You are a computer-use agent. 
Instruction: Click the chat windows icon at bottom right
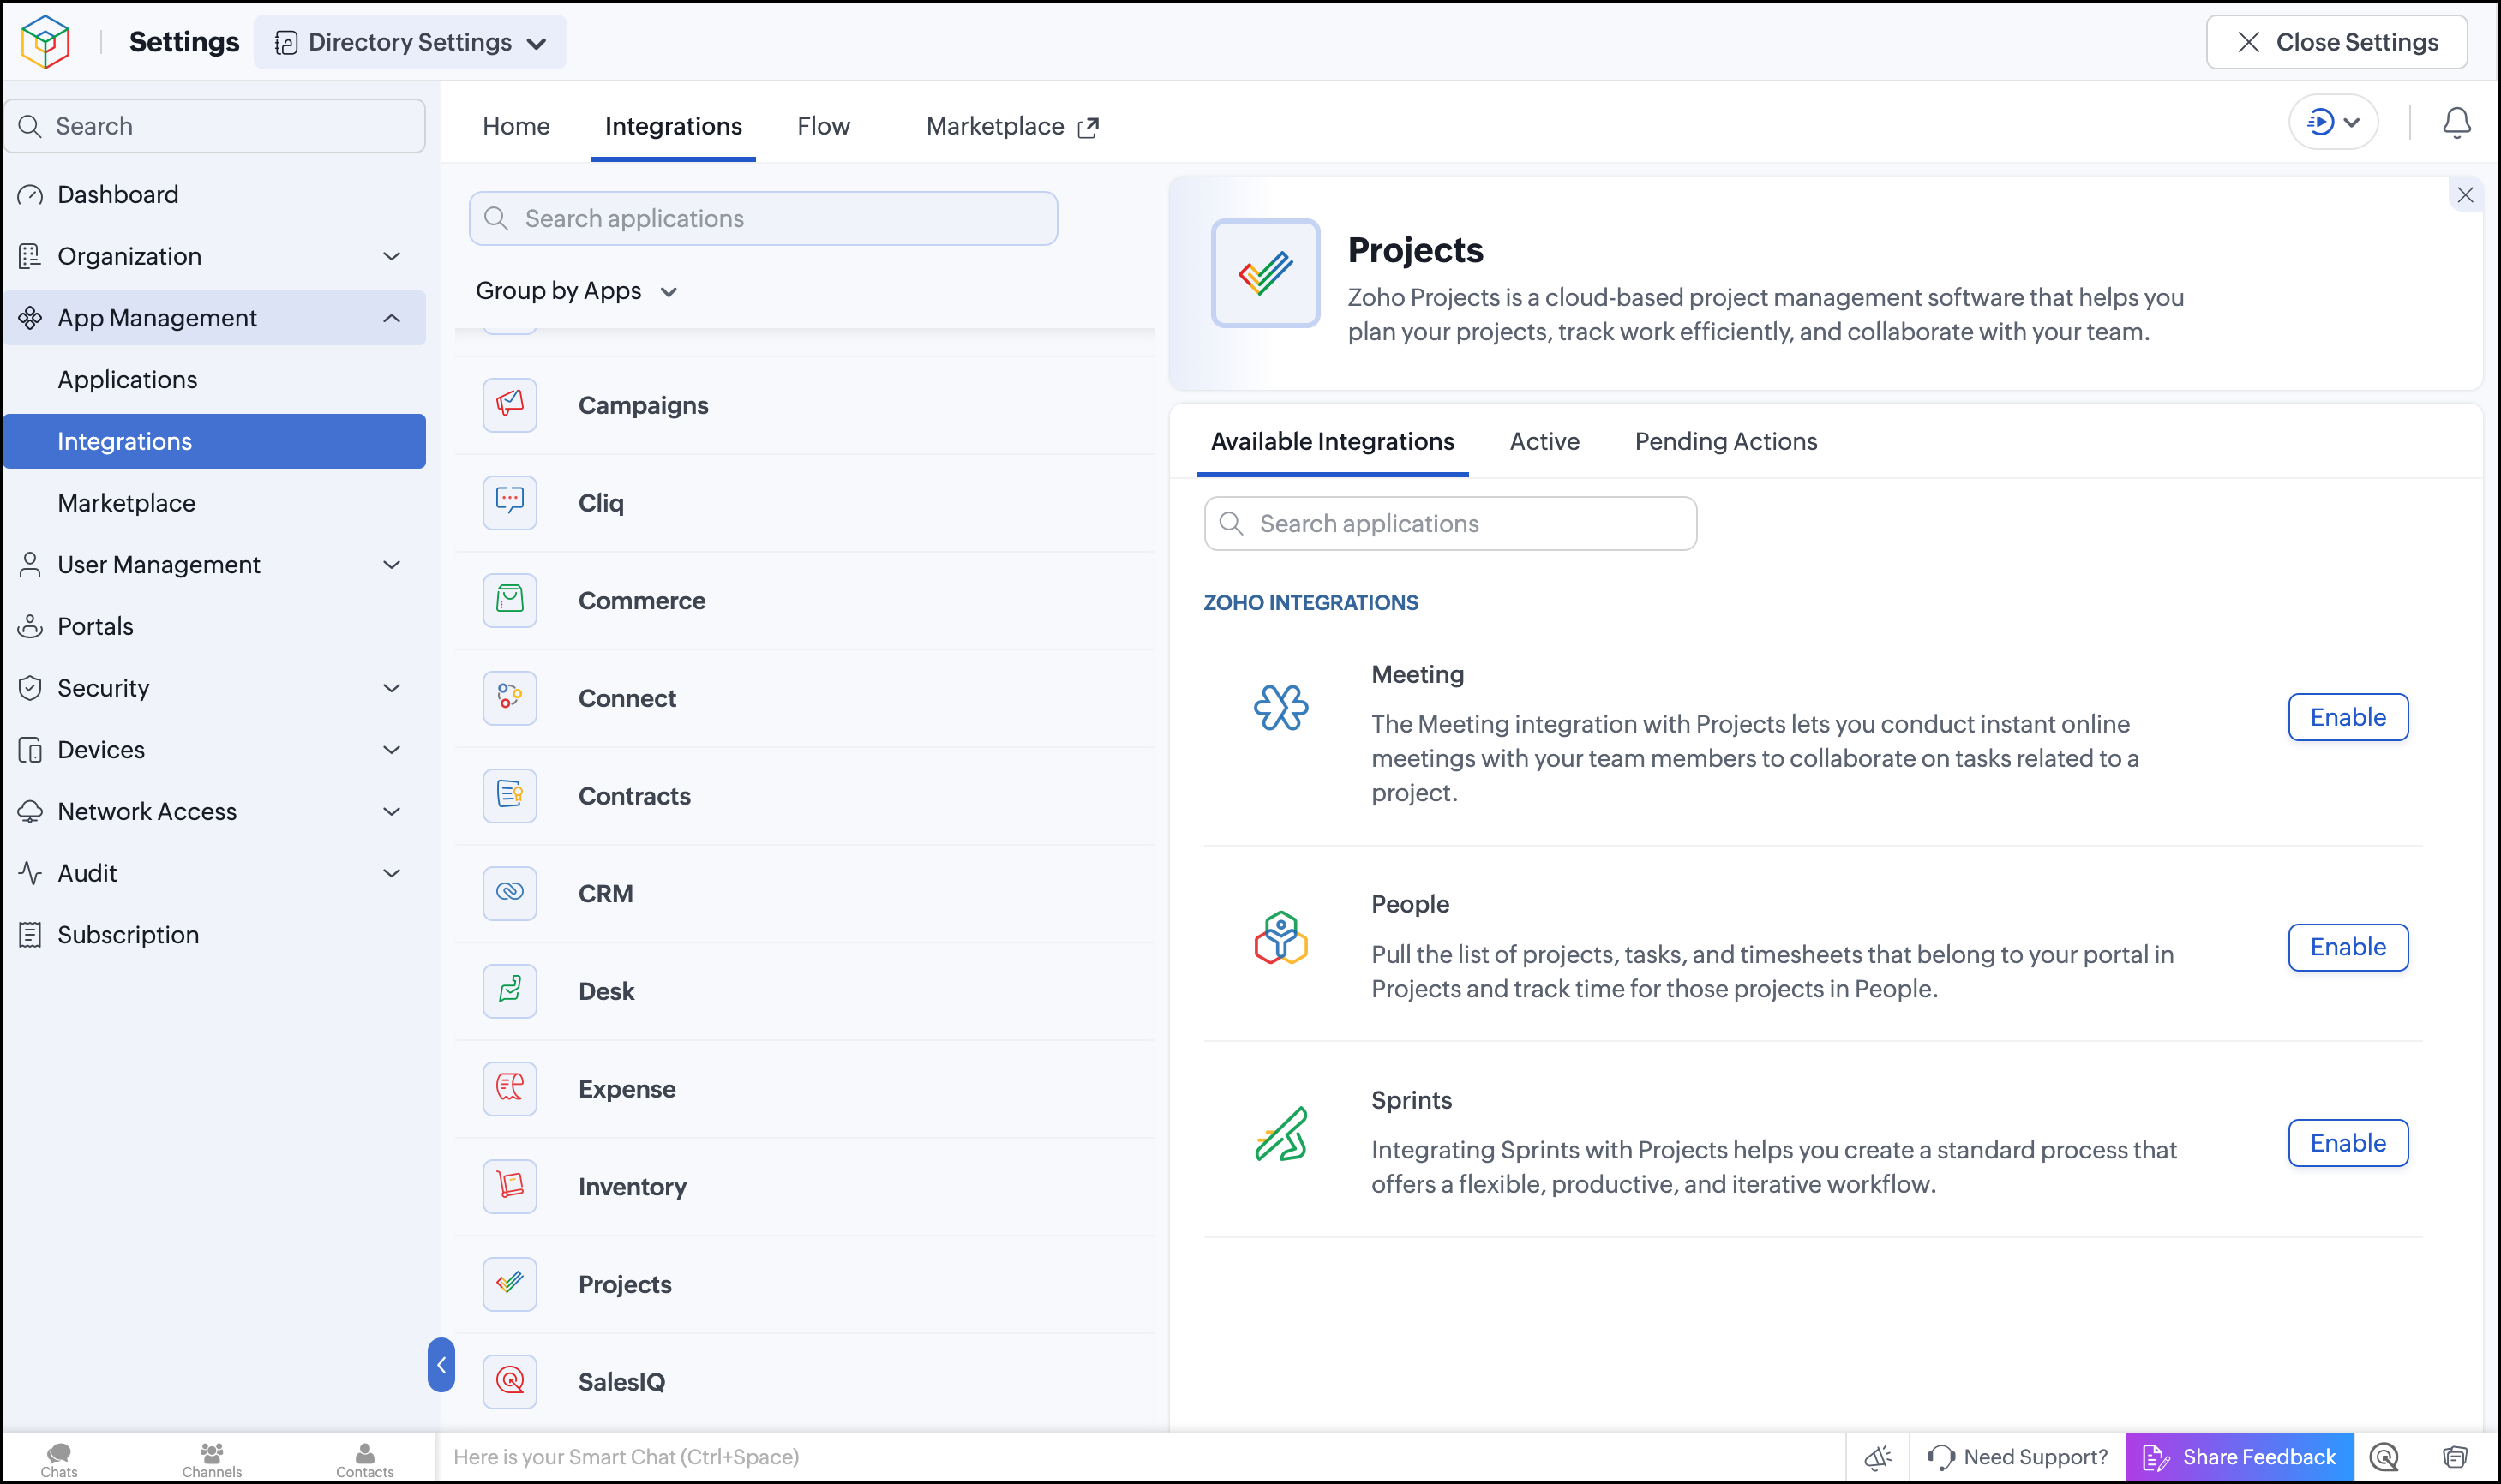(x=2455, y=1457)
